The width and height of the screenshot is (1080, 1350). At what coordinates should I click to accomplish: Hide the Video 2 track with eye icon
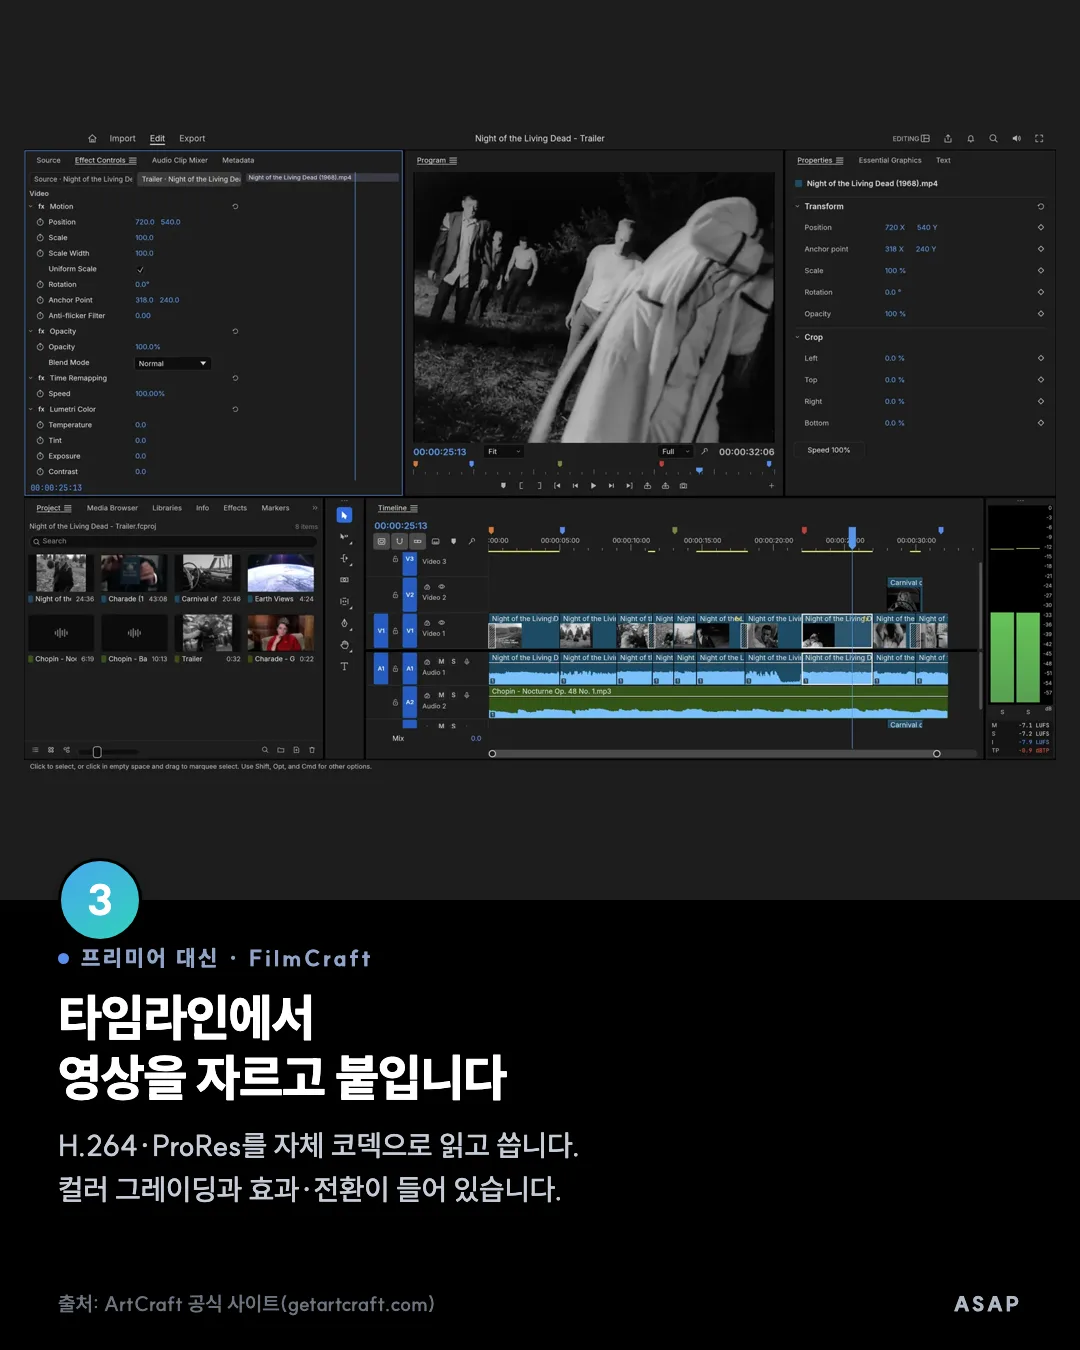pos(441,586)
